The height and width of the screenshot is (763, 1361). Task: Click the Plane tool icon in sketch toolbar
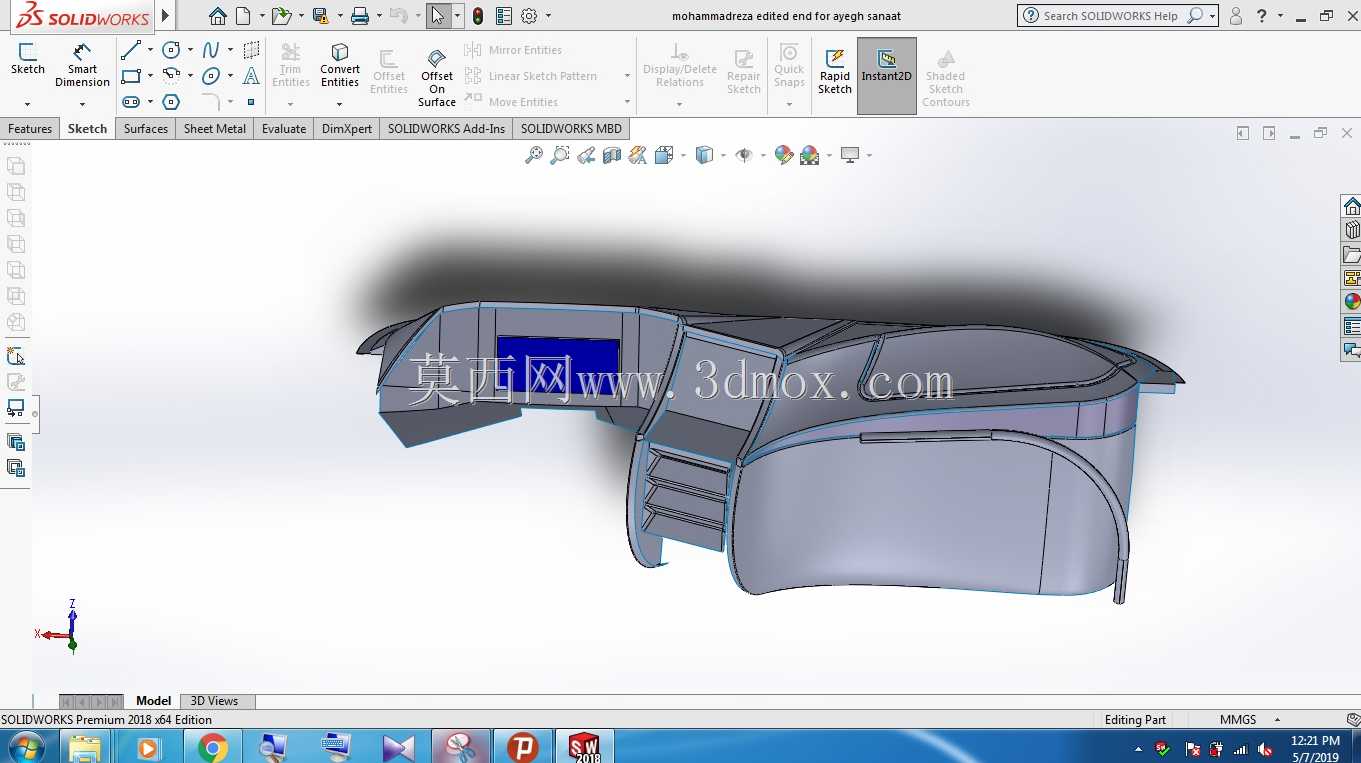click(251, 50)
